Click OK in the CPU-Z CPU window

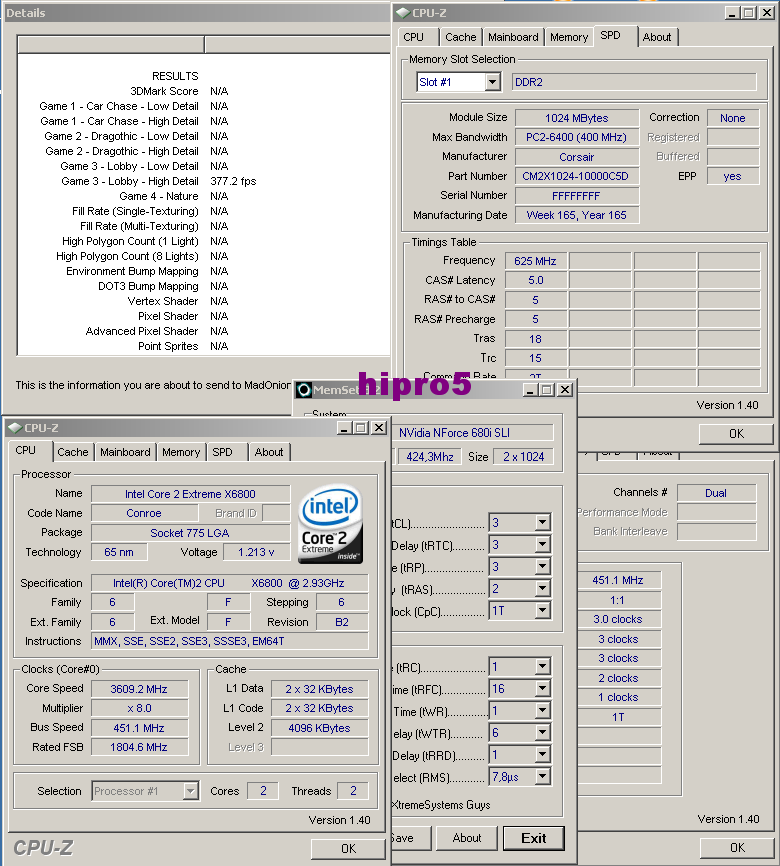coord(349,848)
